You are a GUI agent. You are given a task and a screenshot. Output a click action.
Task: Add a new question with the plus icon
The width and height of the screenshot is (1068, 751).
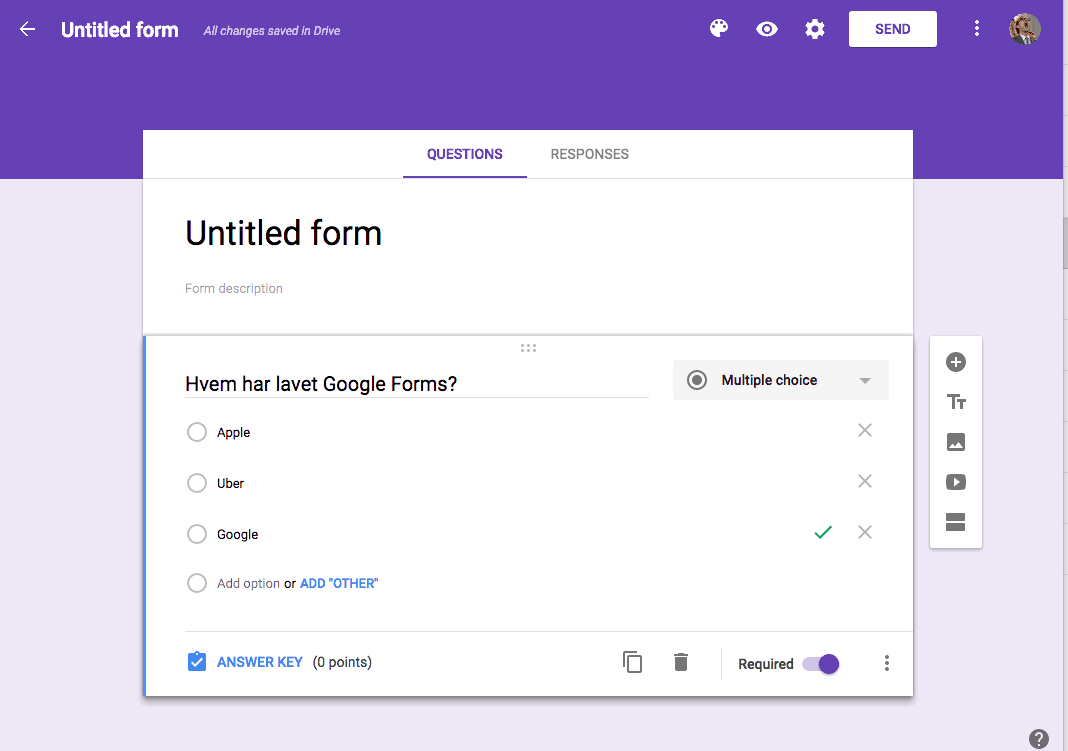click(956, 362)
